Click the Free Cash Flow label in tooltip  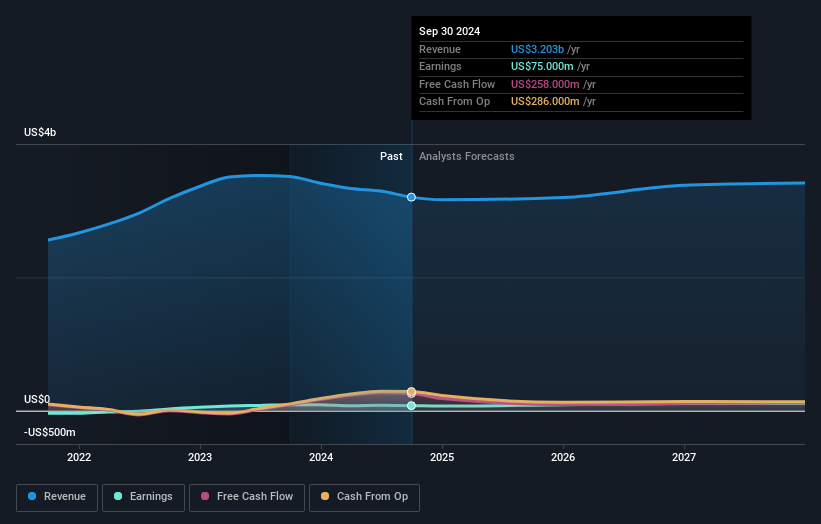(457, 84)
